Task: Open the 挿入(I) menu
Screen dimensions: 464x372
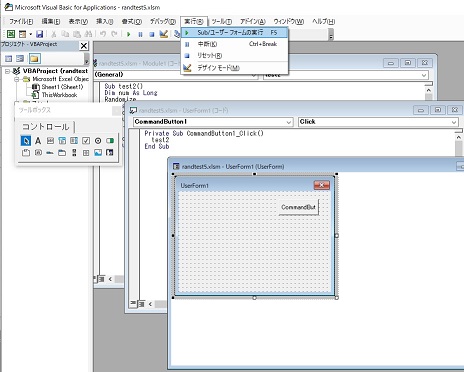Action: pyautogui.click(x=105, y=21)
